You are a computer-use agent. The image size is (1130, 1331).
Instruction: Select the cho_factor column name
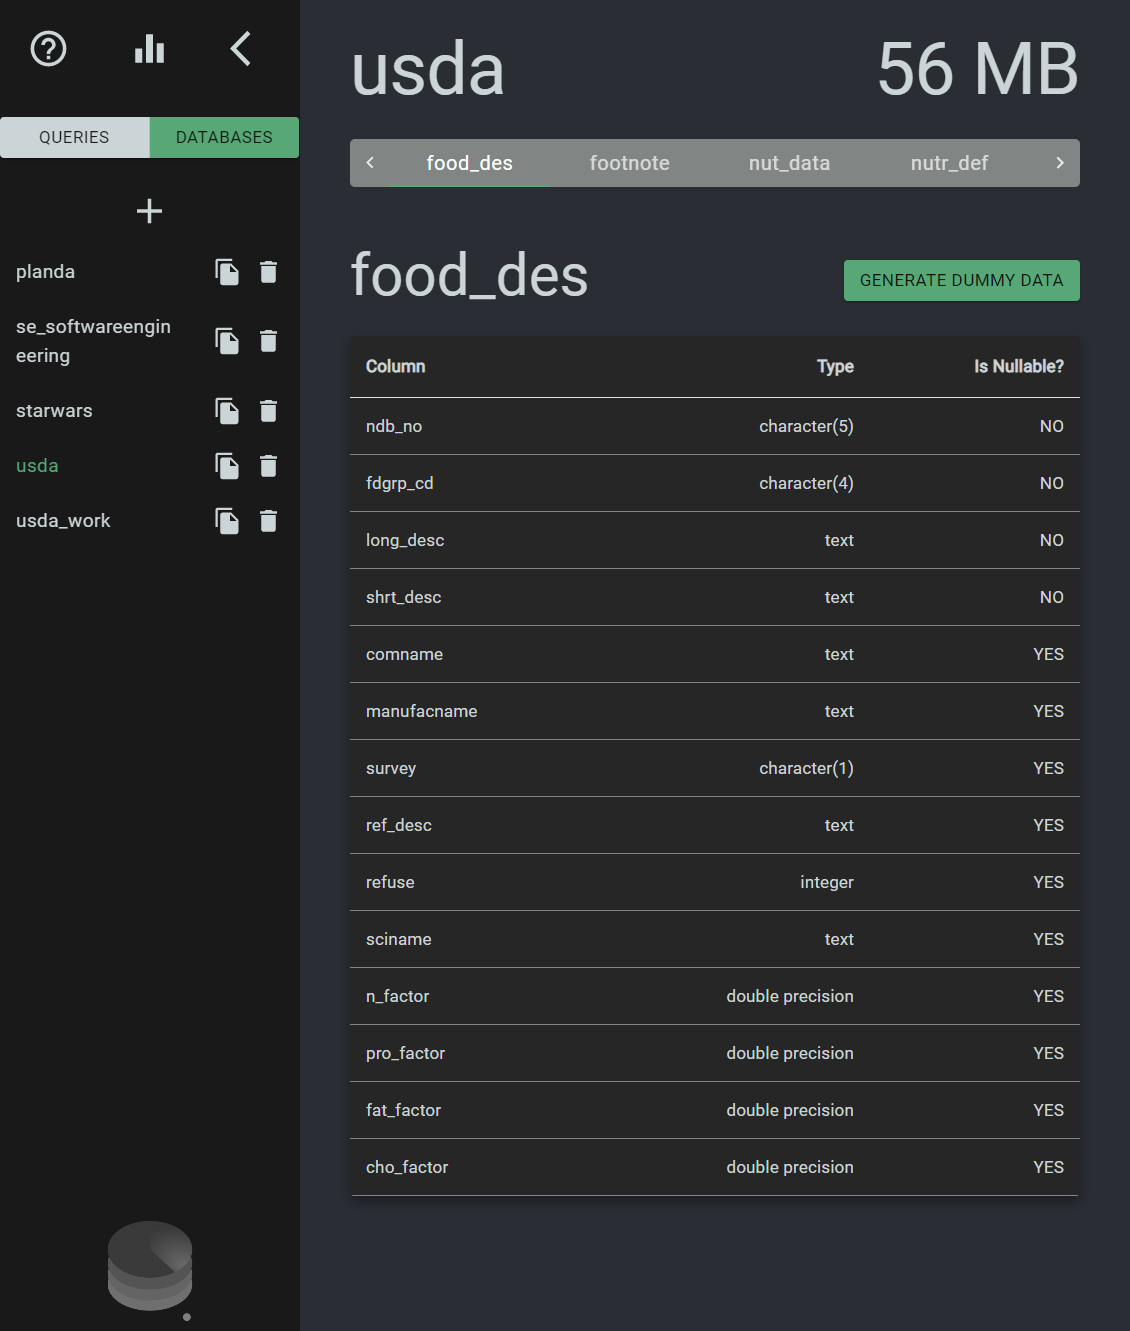click(x=407, y=1167)
